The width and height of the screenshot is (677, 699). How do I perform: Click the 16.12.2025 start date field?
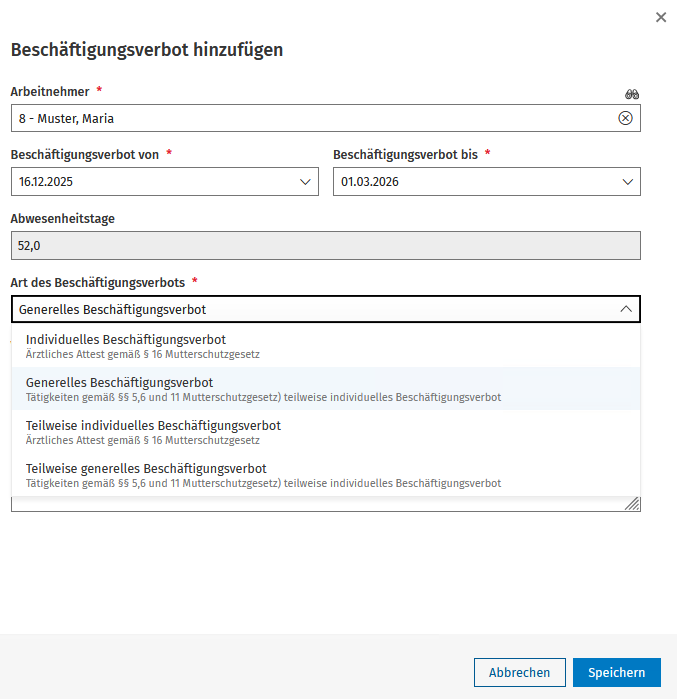[165, 181]
